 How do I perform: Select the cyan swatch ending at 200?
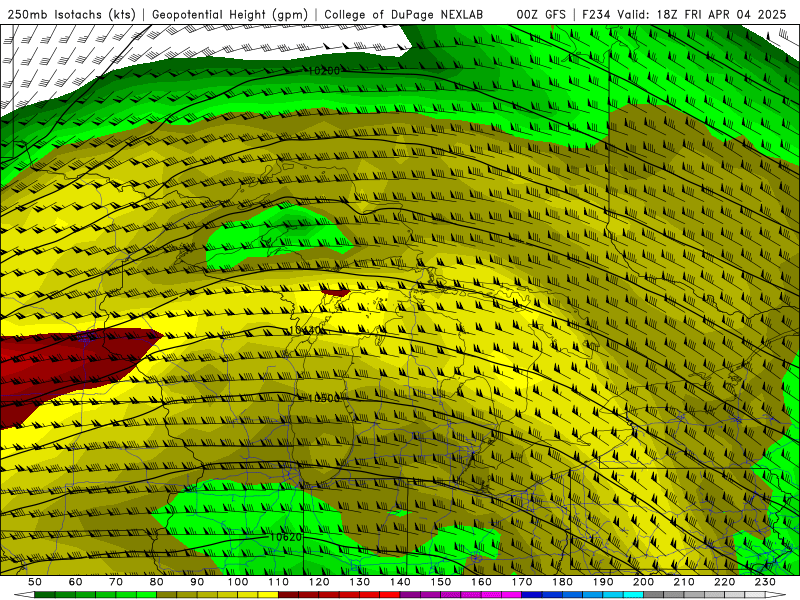633,594
